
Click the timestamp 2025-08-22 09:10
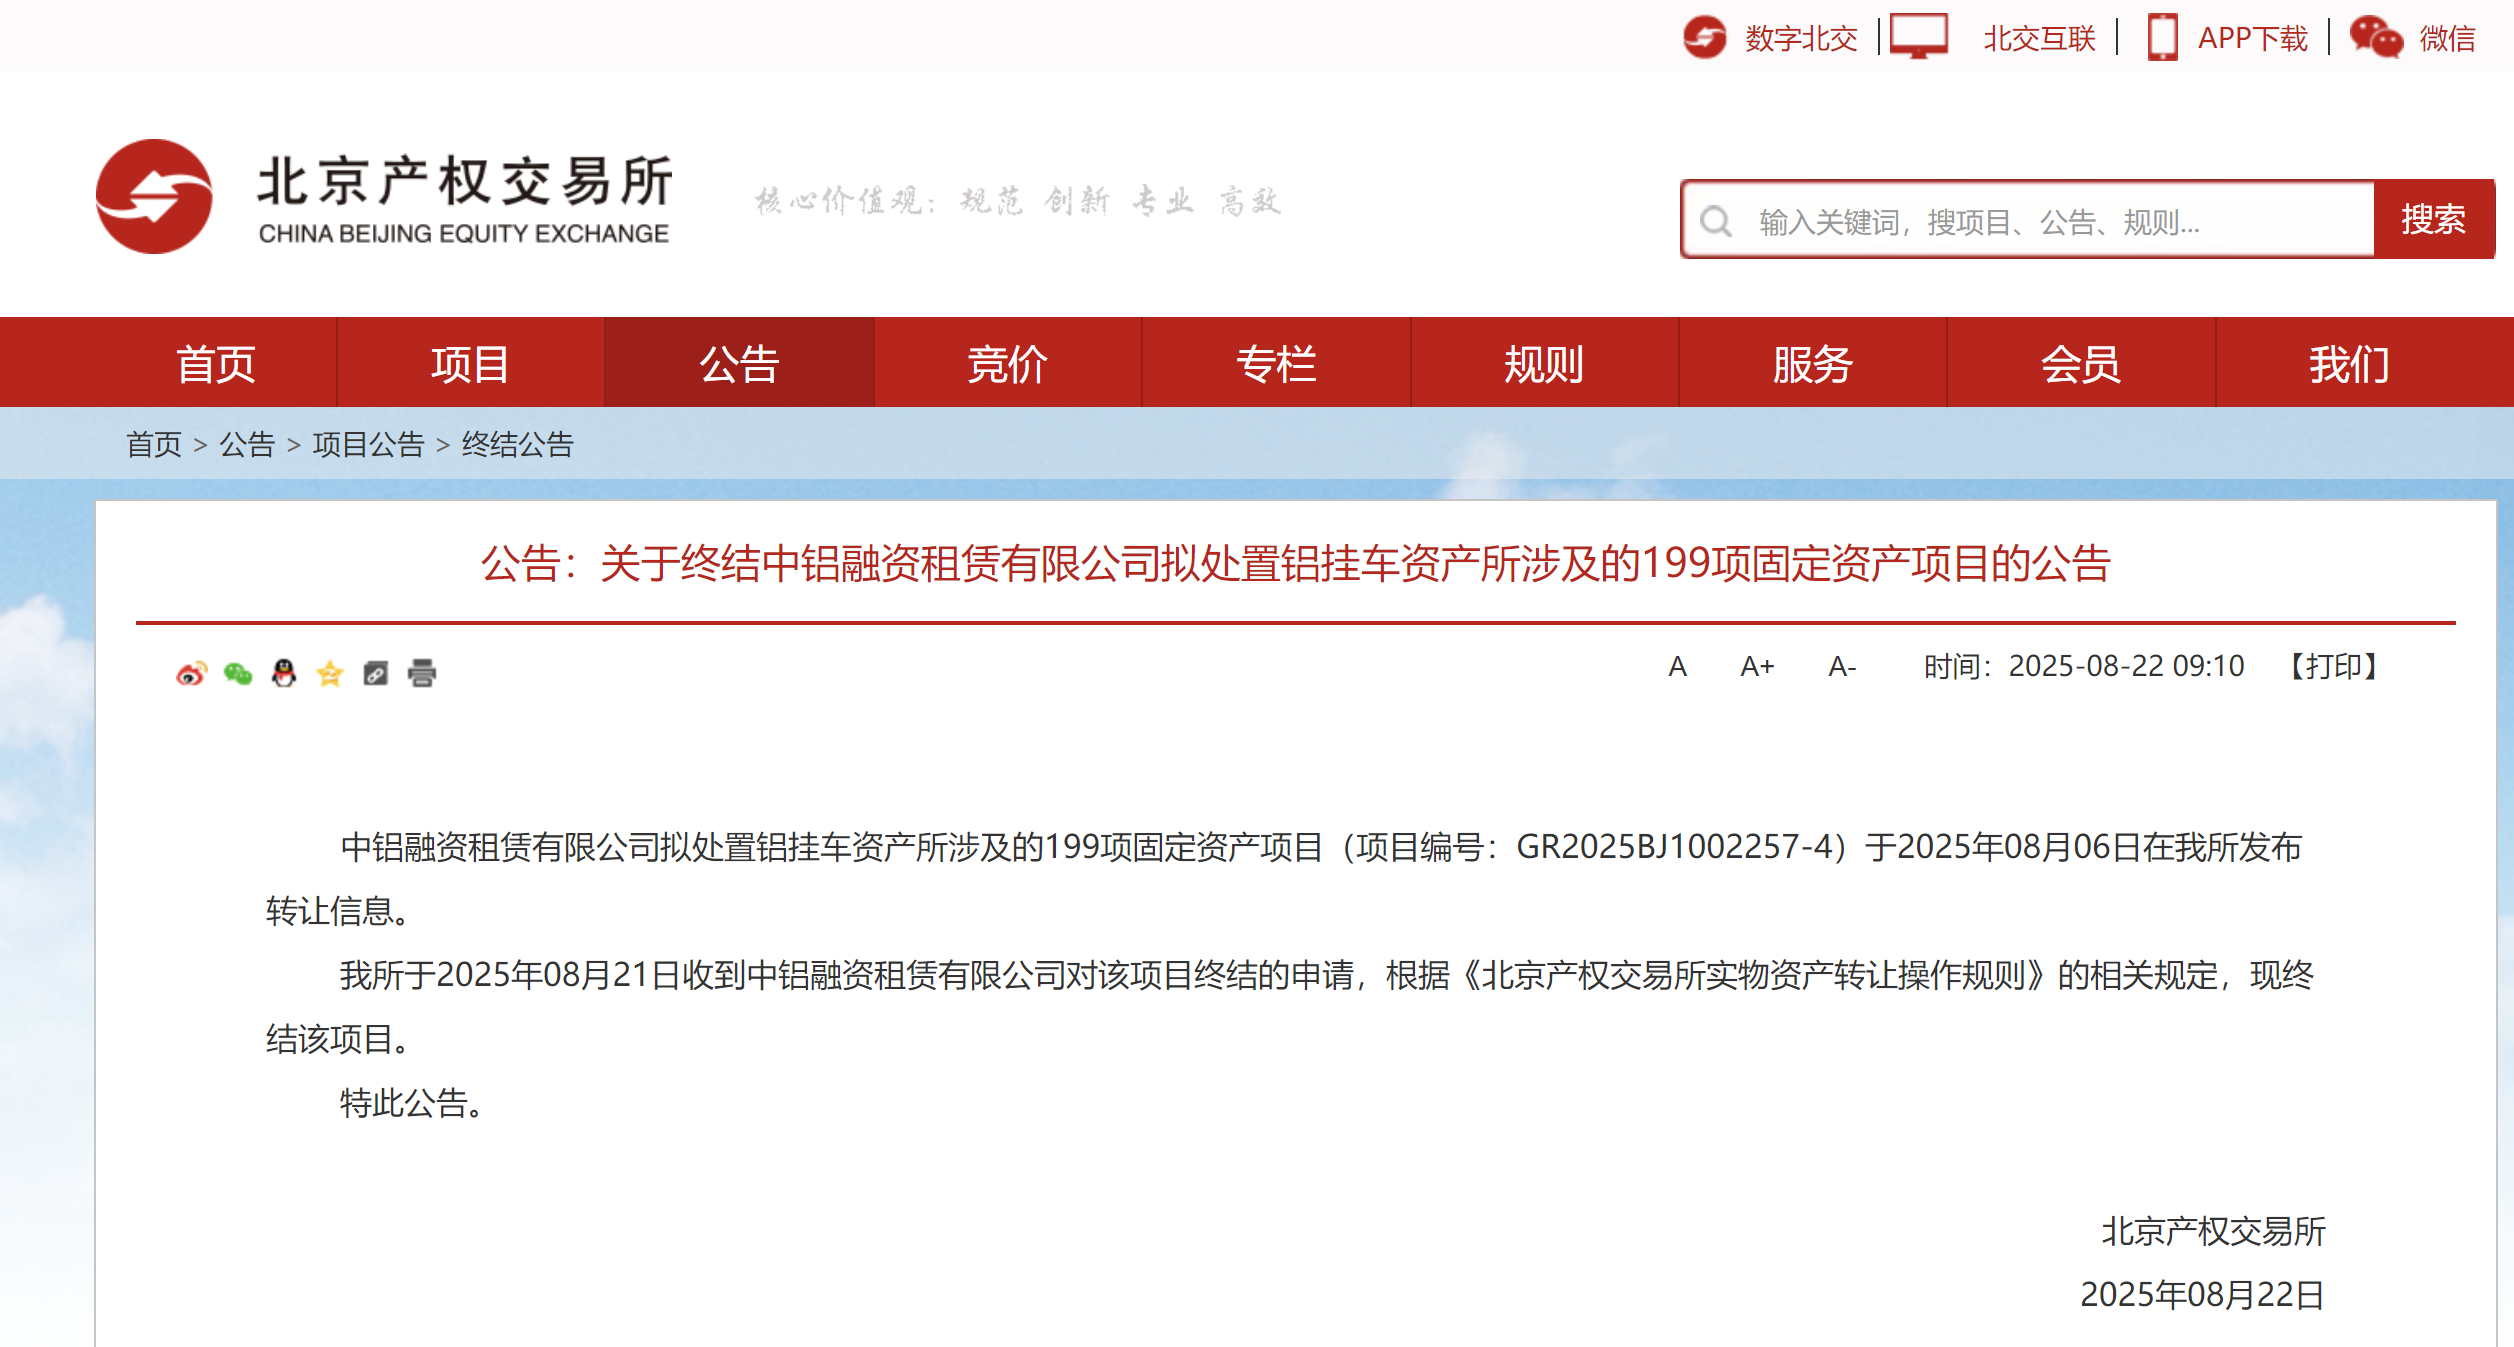click(x=2127, y=666)
